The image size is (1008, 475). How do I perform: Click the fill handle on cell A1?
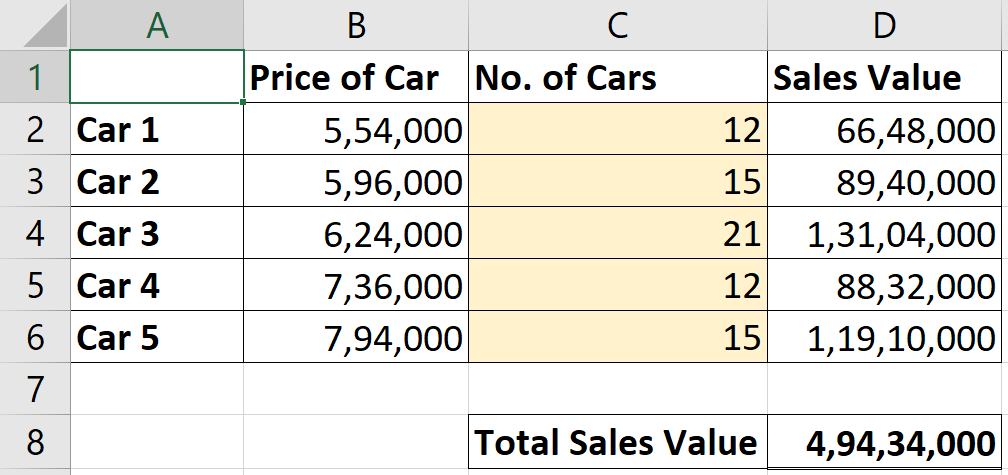coord(243,102)
